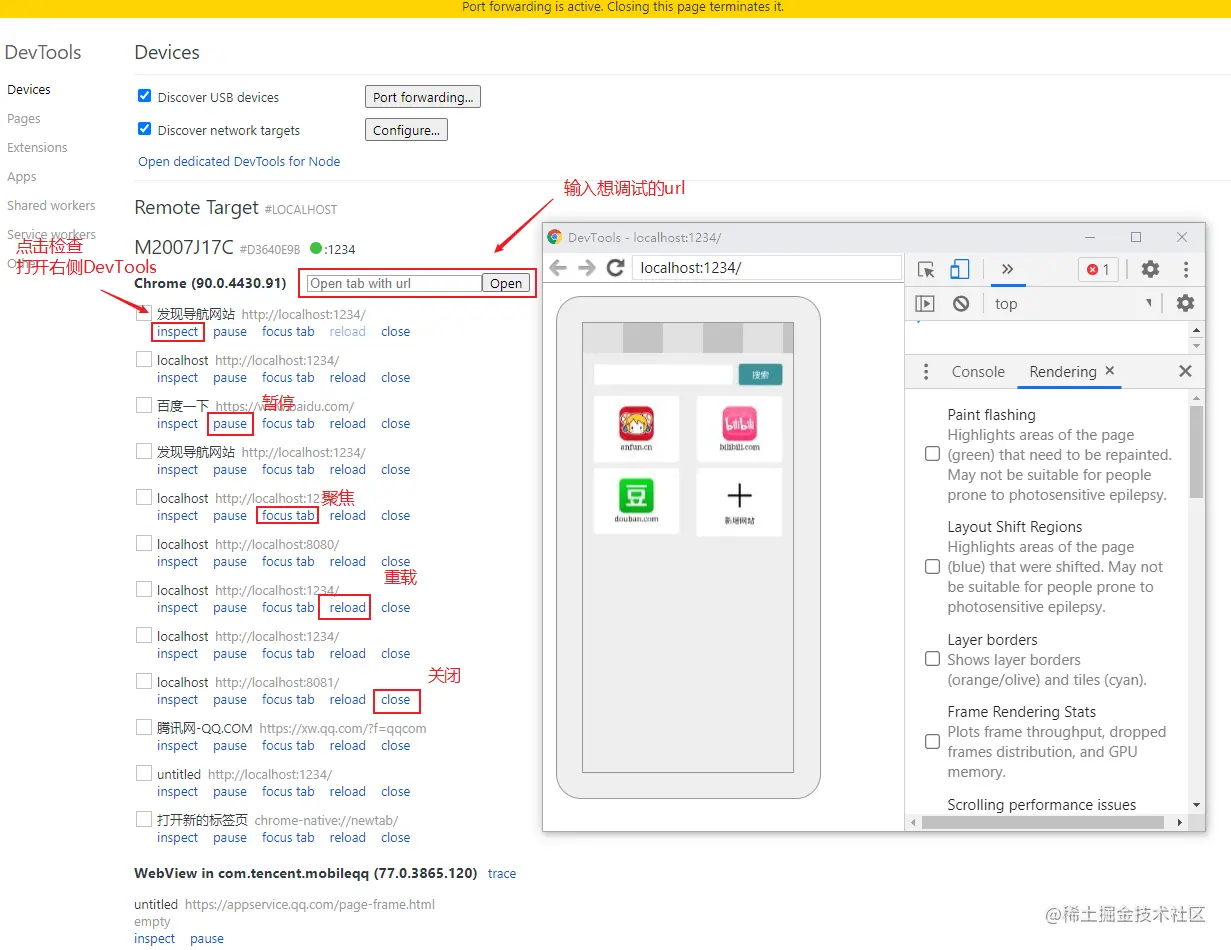The height and width of the screenshot is (950, 1231).
Task: Show the console sidebar icon
Action: [x=925, y=304]
